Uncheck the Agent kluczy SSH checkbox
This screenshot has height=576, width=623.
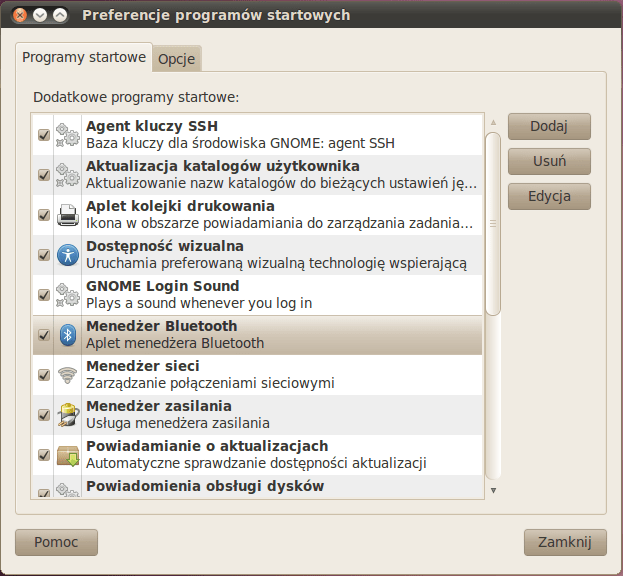pos(44,135)
